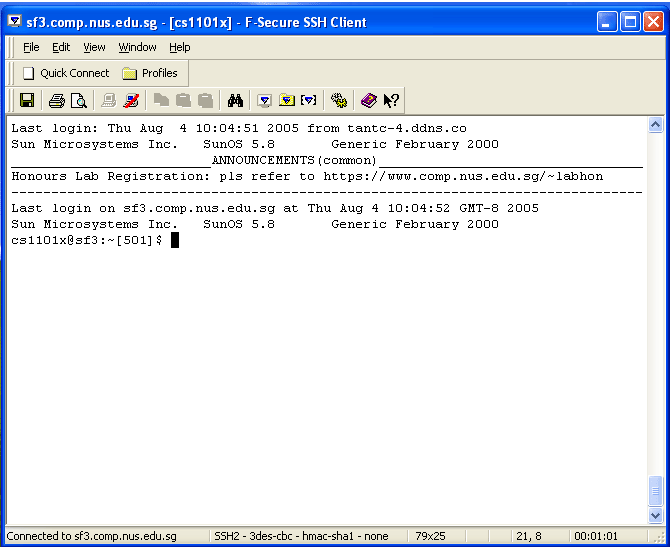The image size is (670, 550).
Task: Open the Help menu
Action: tap(179, 47)
